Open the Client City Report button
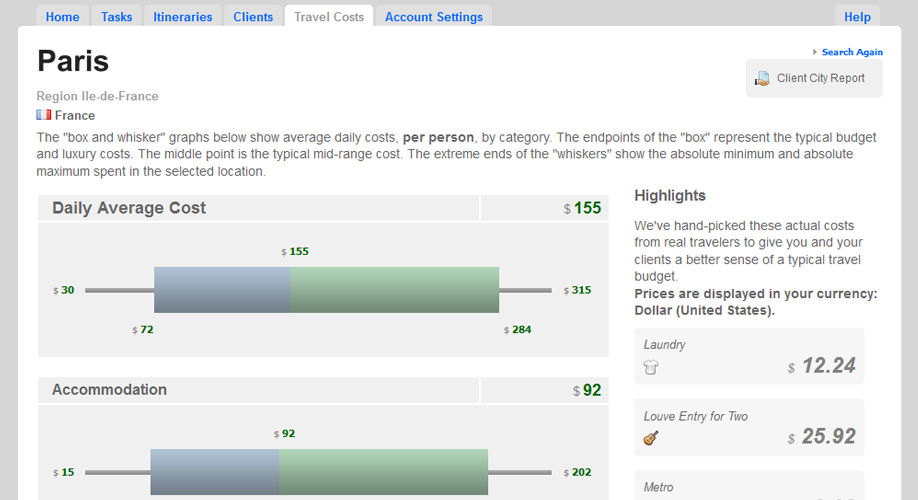Screen dimensions: 918x500 coord(814,78)
